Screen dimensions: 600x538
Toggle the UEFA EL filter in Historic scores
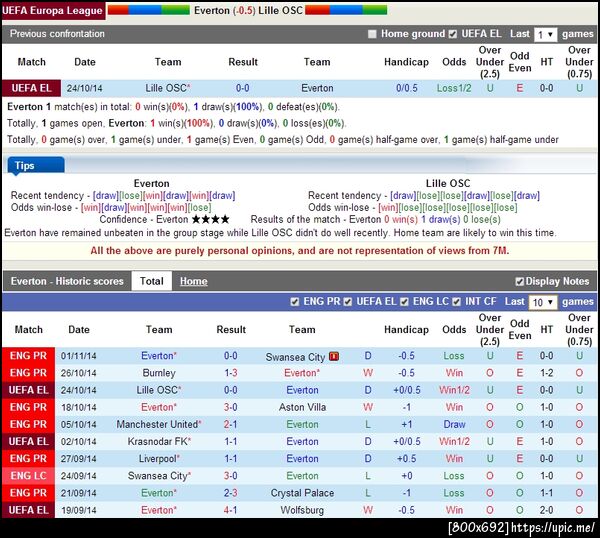tap(347, 302)
